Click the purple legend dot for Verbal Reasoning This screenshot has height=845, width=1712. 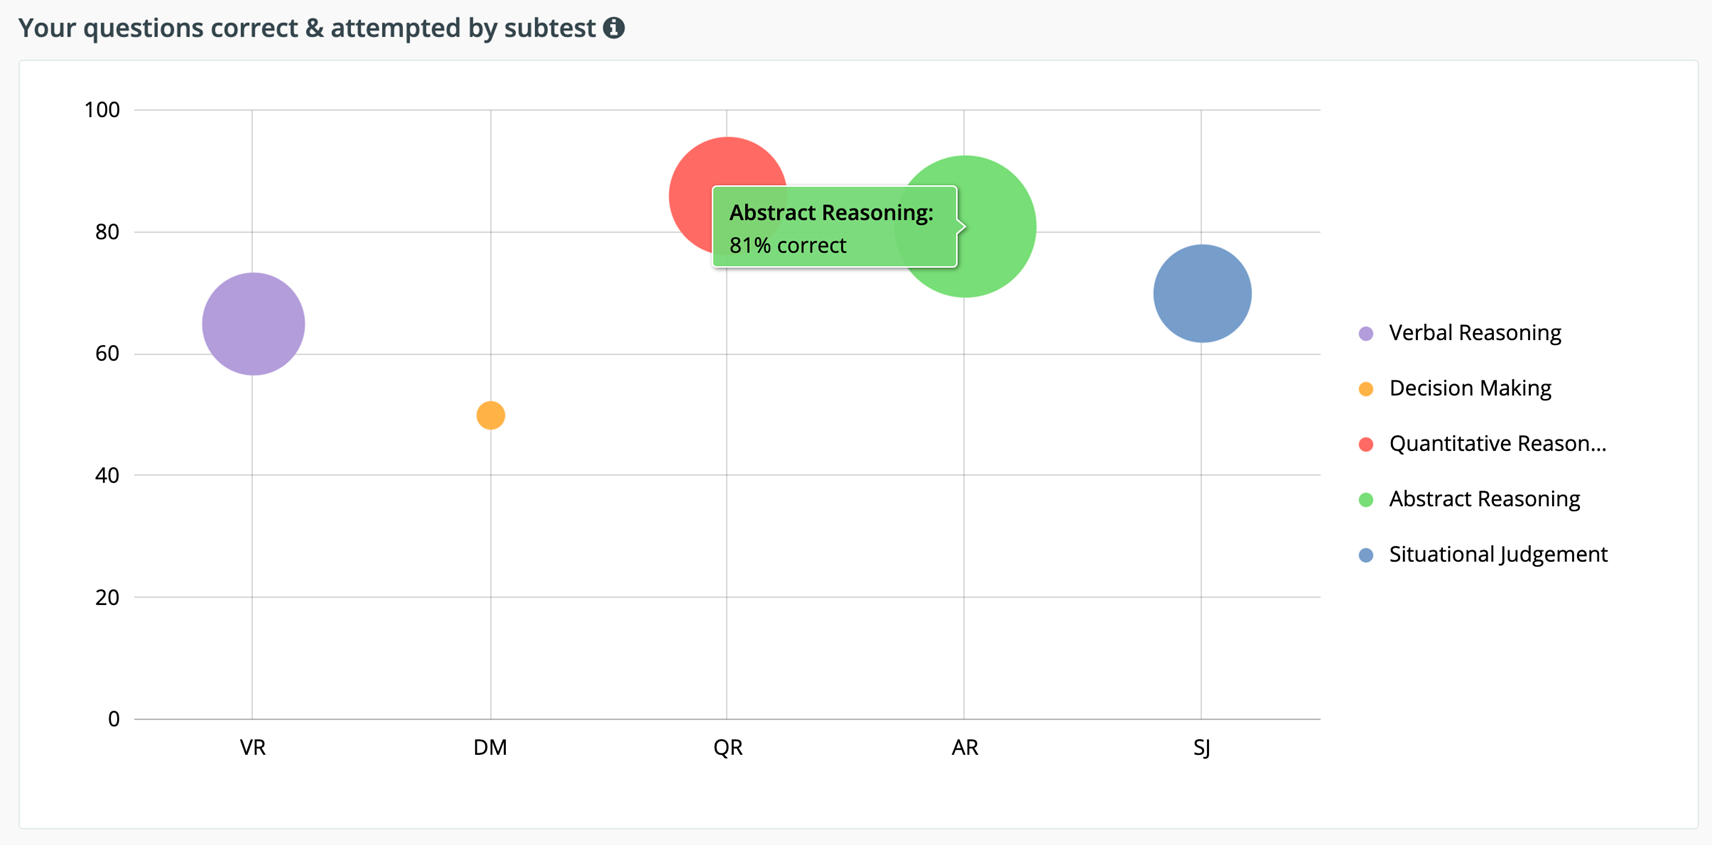(x=1366, y=334)
